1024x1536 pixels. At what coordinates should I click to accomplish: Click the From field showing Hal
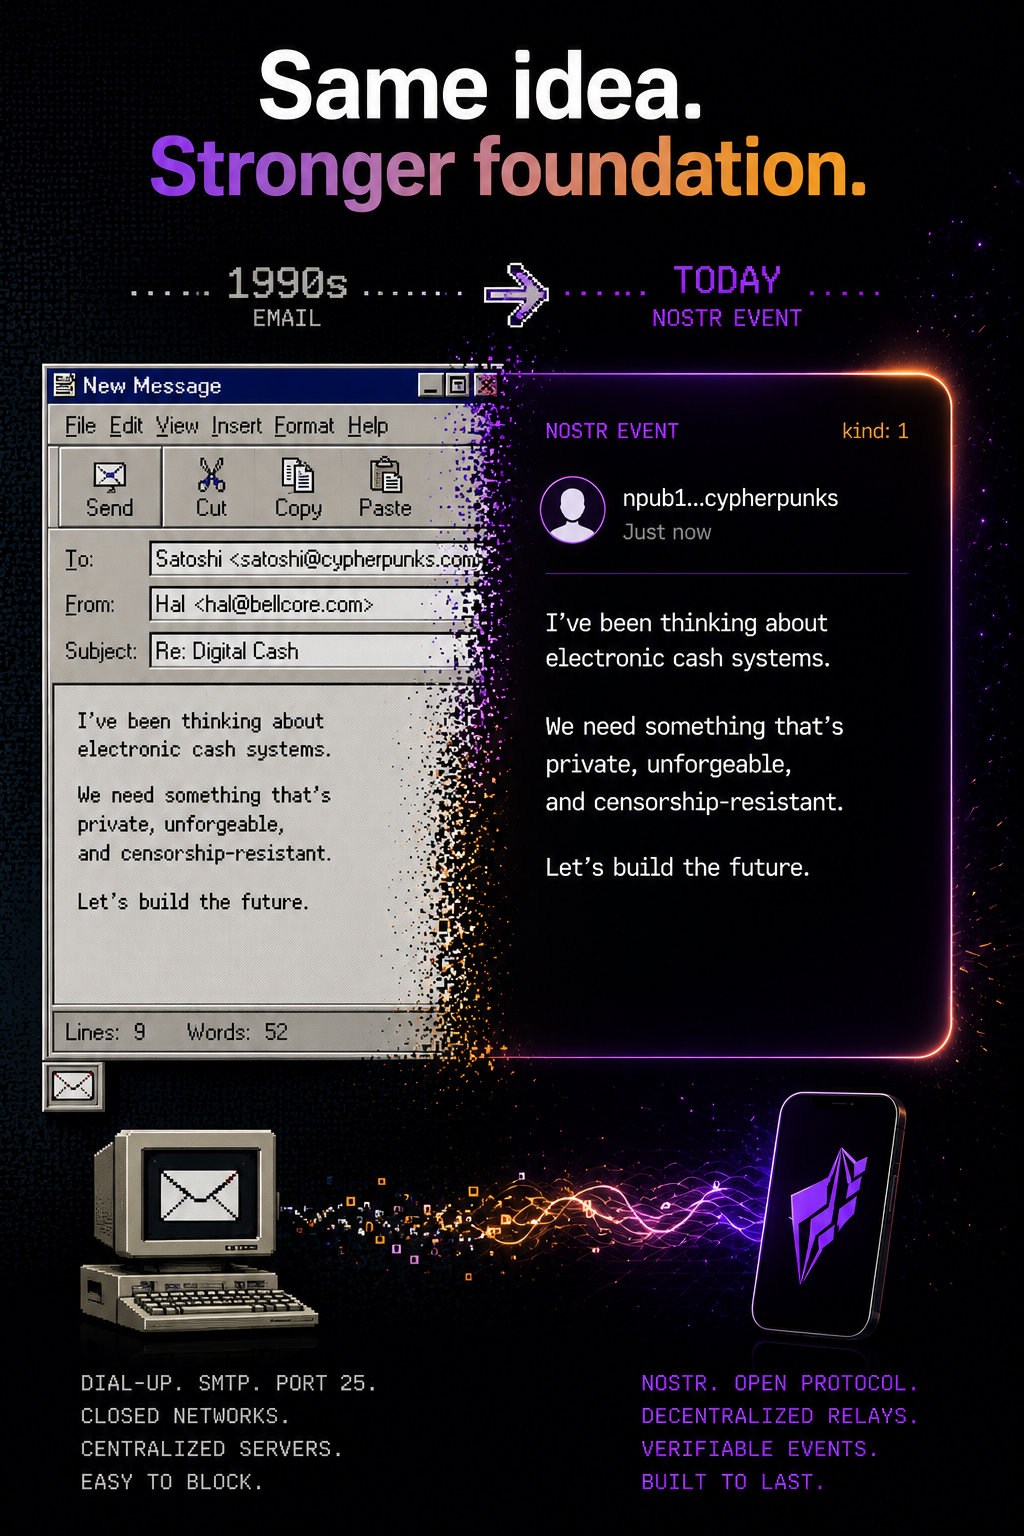coord(310,604)
